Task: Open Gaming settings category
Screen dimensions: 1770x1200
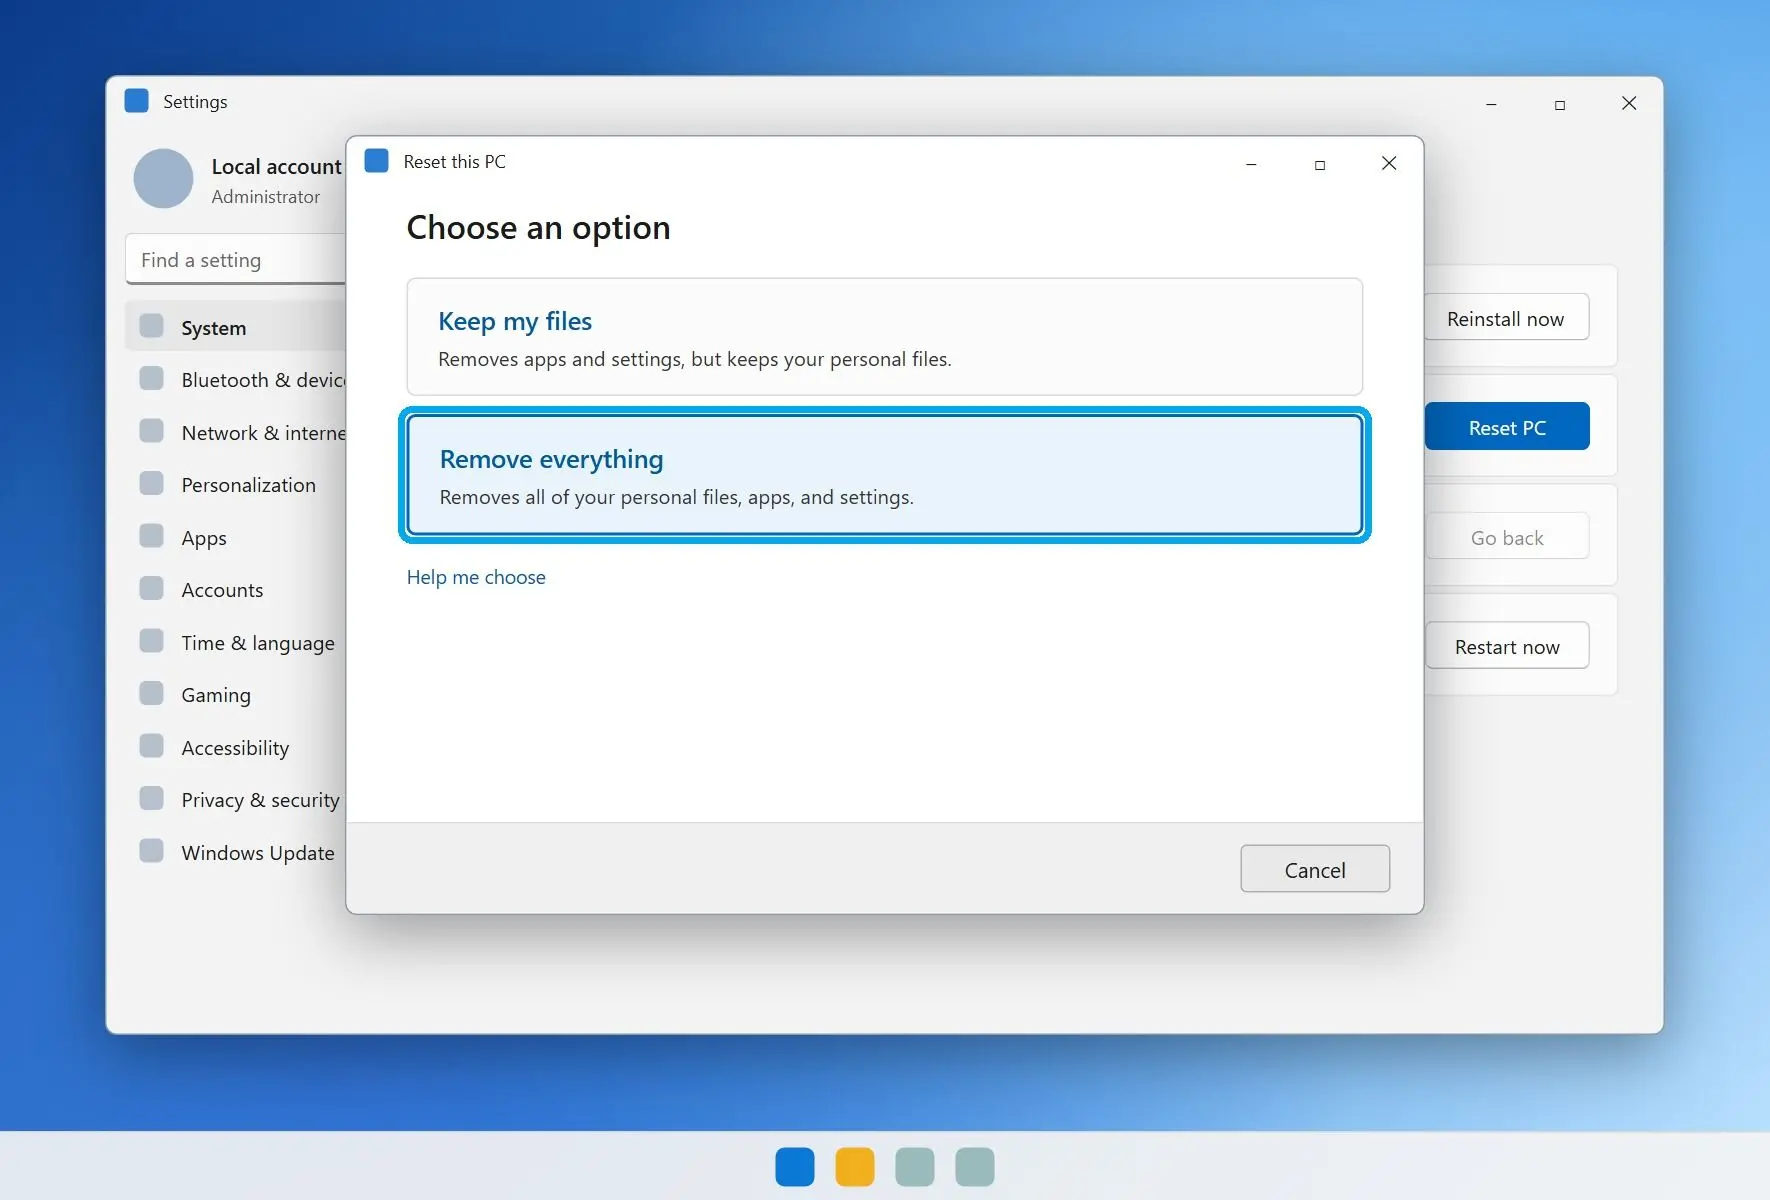Action: (x=236, y=695)
